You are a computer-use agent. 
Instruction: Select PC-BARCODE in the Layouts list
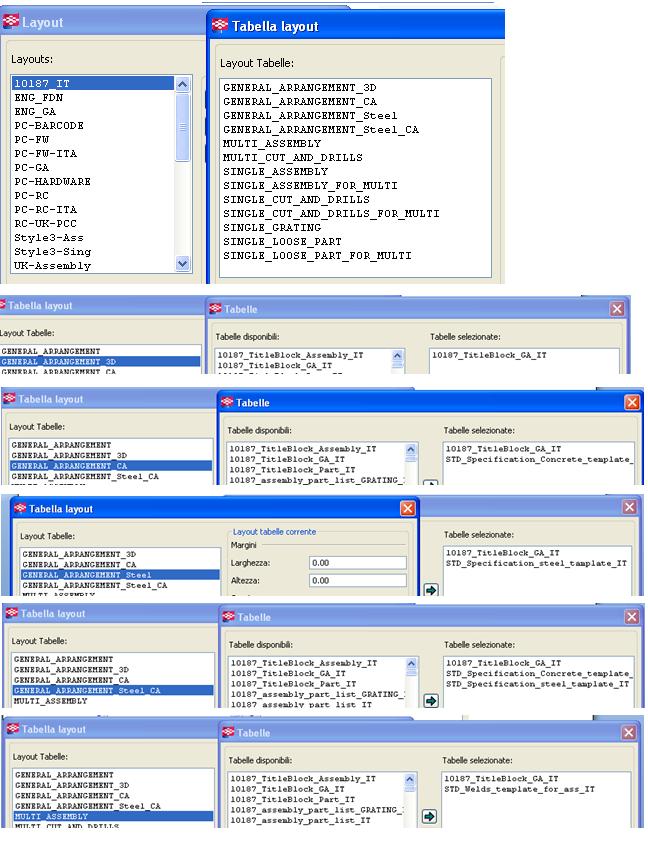49,126
